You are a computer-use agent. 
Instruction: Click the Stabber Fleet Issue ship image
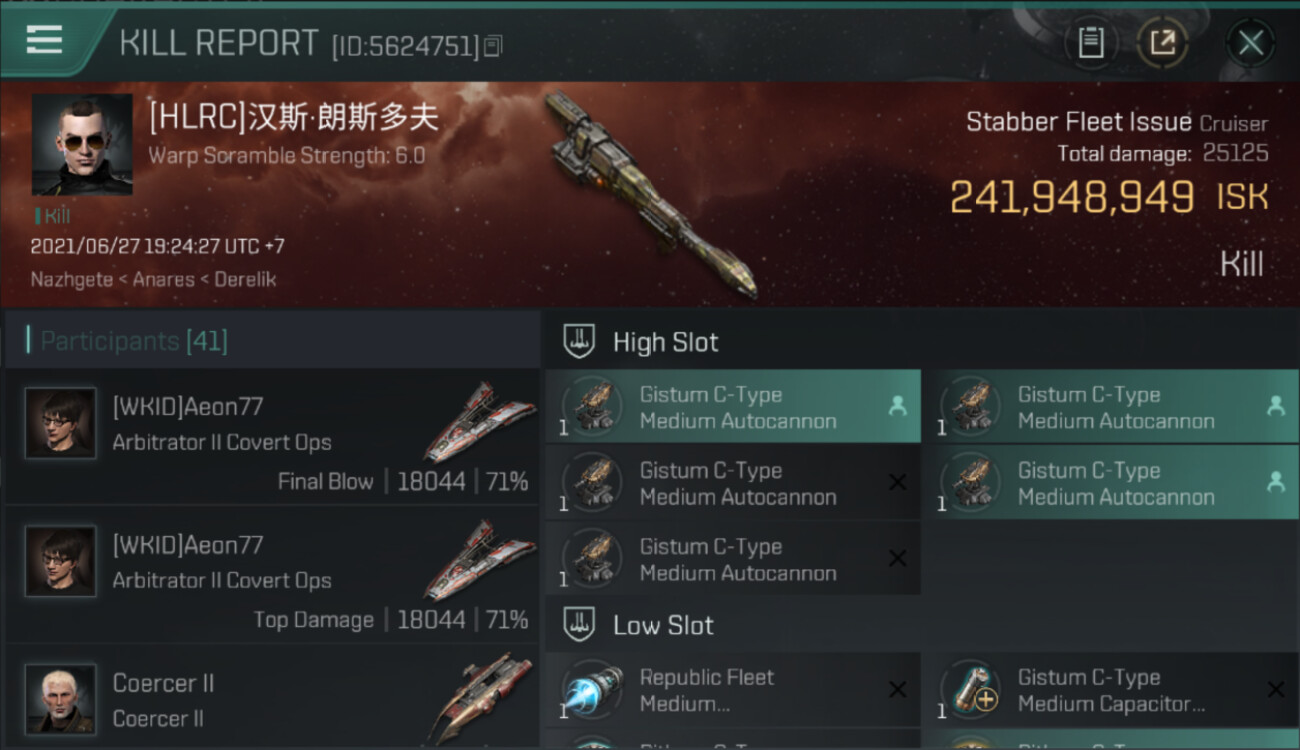650,195
